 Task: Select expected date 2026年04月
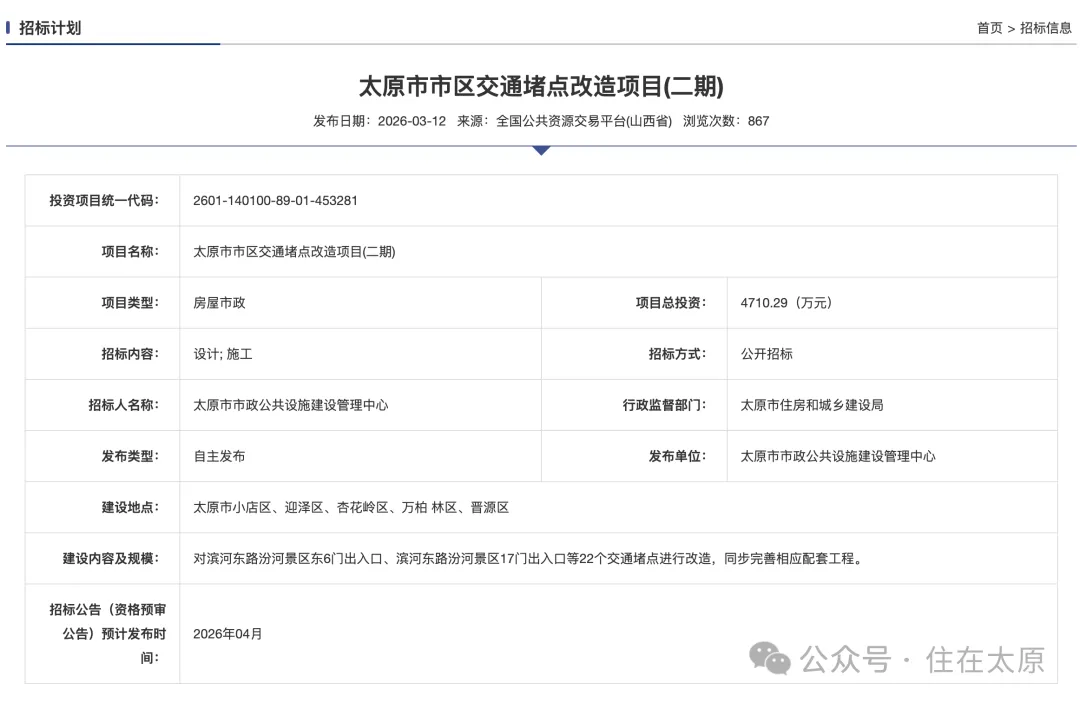227,634
